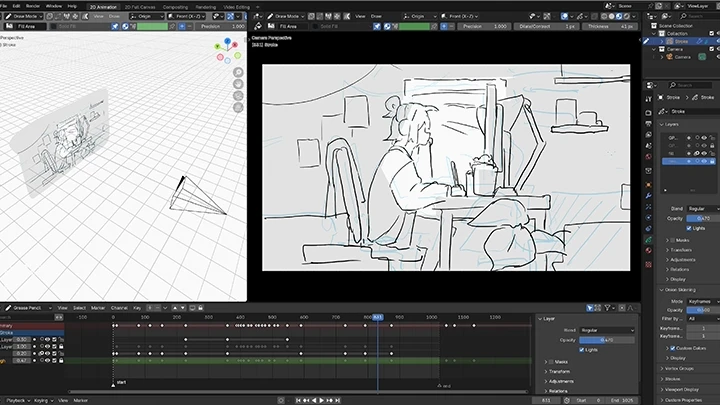The width and height of the screenshot is (720, 405).
Task: Click the start marker on the timeline
Action: coord(114,384)
